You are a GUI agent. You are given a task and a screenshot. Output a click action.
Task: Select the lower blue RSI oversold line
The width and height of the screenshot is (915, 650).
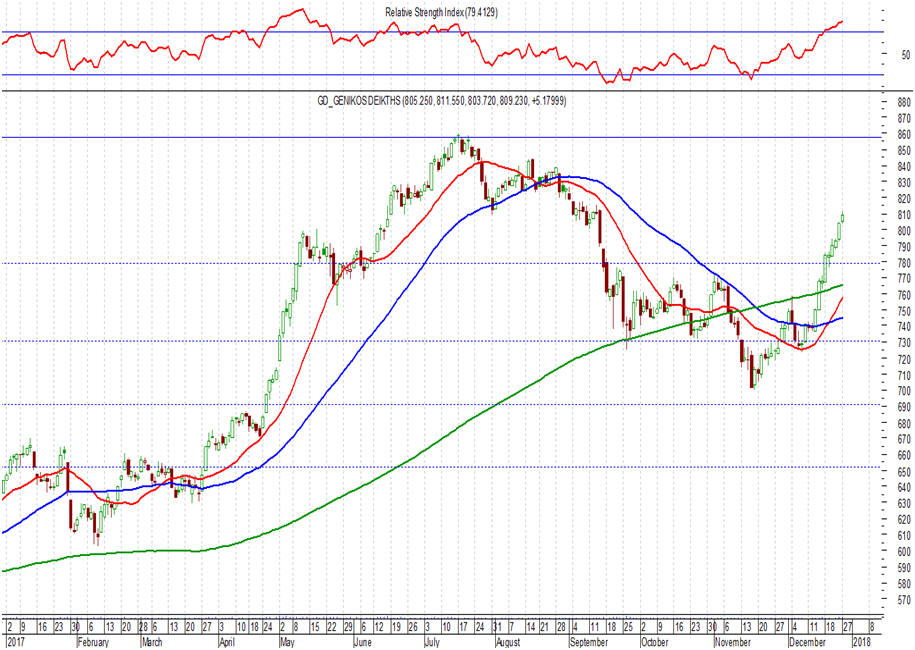[x=441, y=75]
